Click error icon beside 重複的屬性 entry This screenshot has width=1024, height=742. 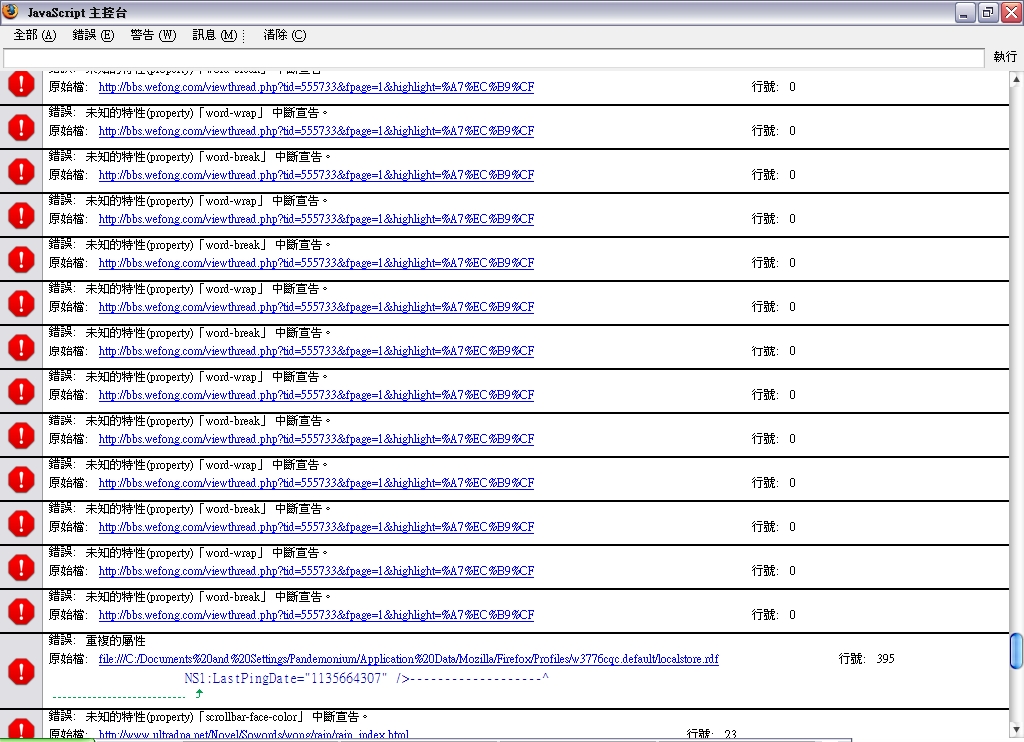coord(20,670)
